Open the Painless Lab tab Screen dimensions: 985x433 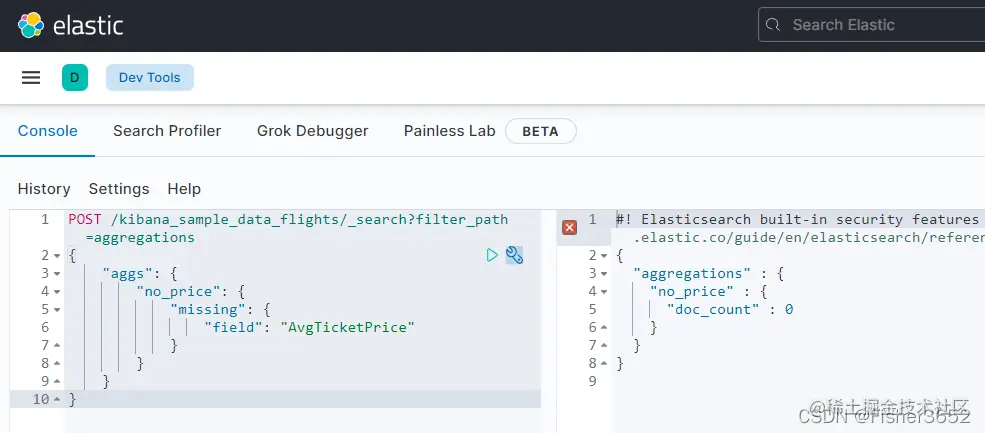[450, 131]
